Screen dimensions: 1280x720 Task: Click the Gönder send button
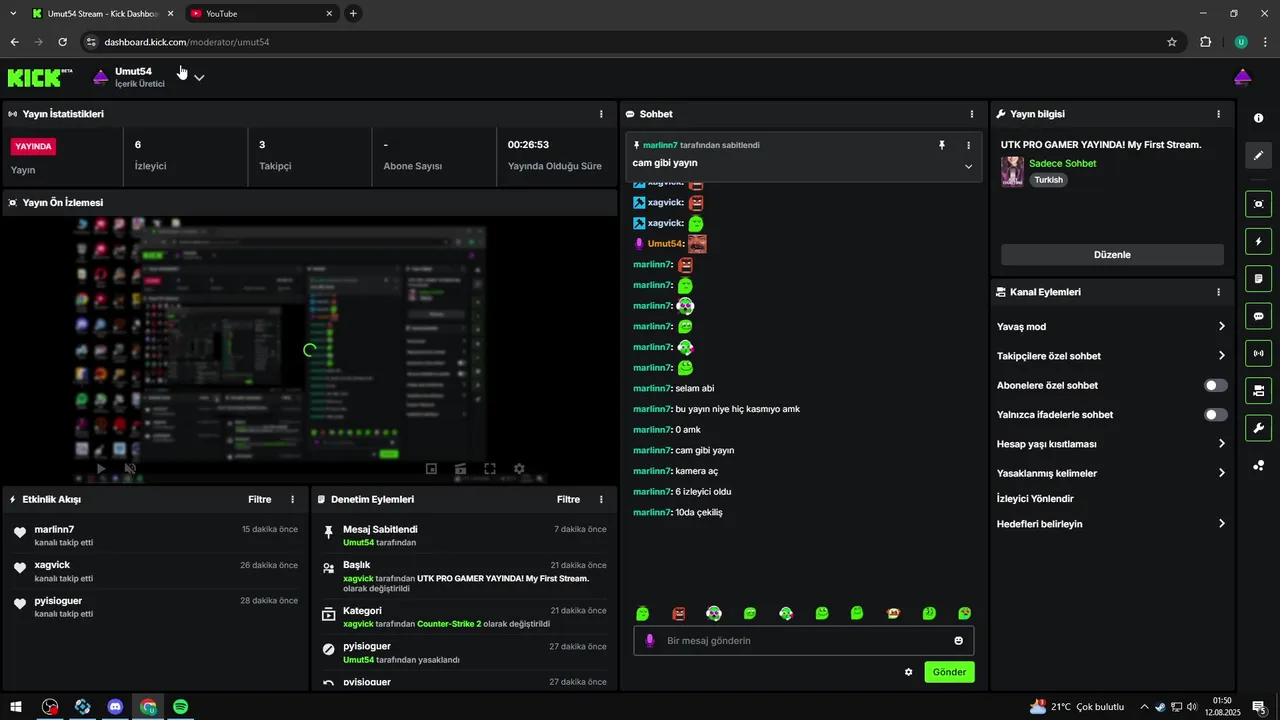(x=949, y=672)
